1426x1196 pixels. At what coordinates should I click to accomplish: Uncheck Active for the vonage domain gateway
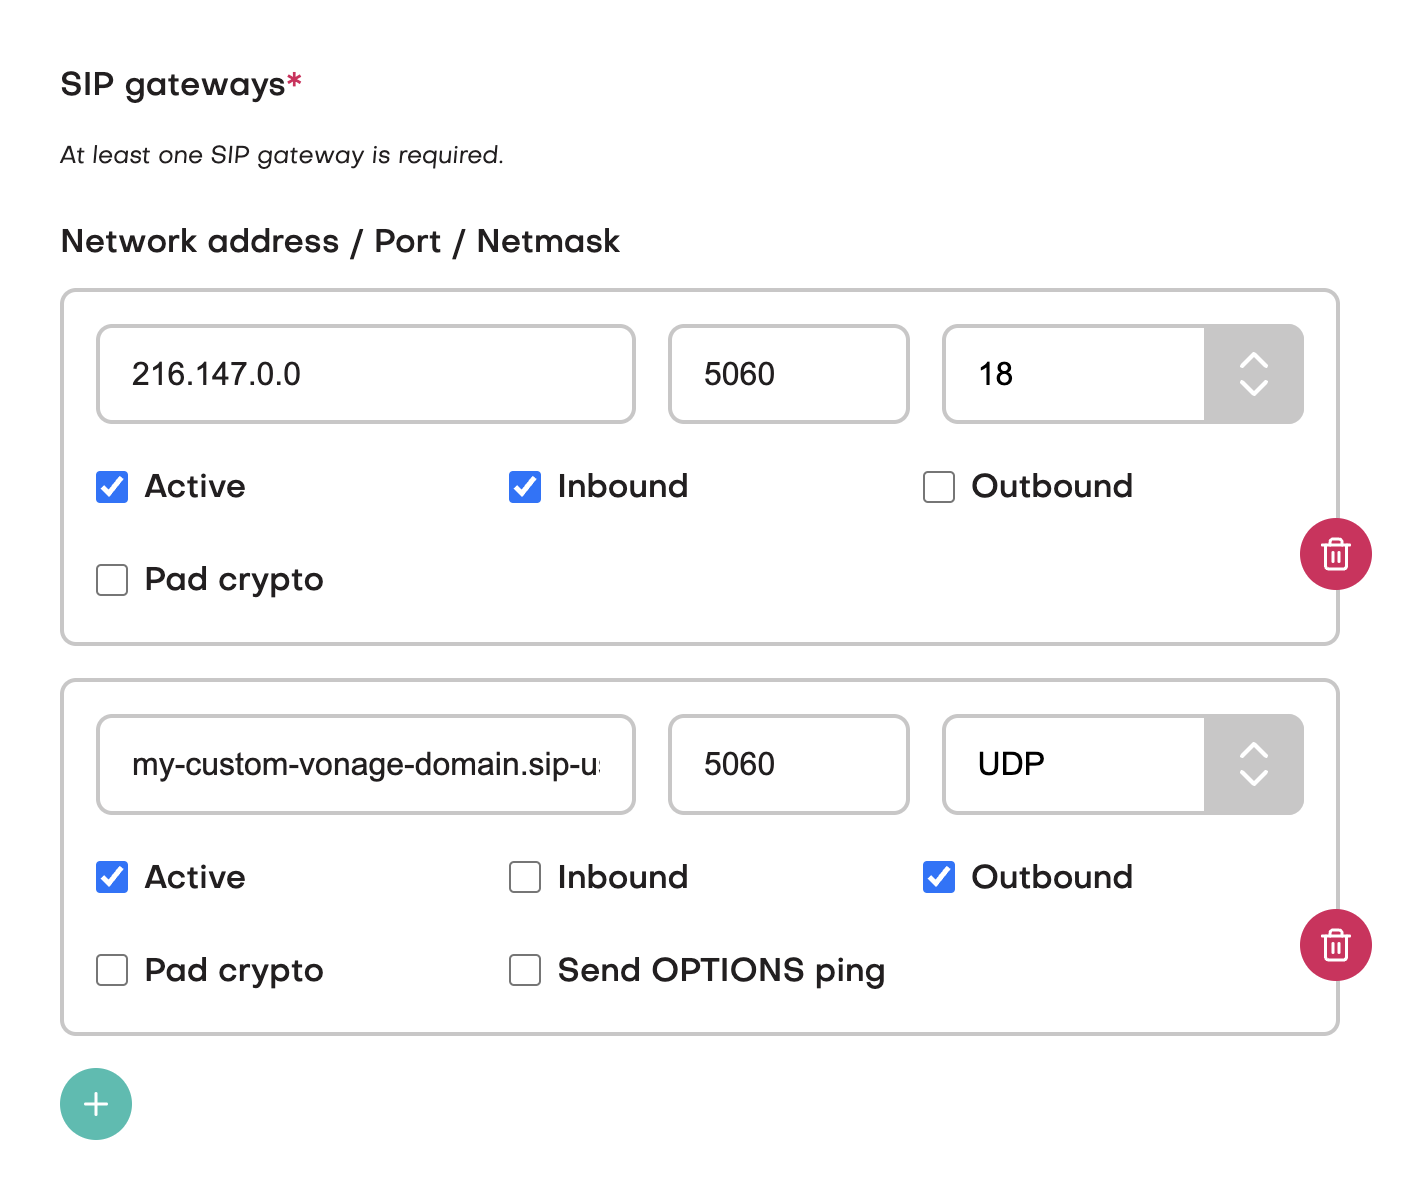(x=112, y=877)
